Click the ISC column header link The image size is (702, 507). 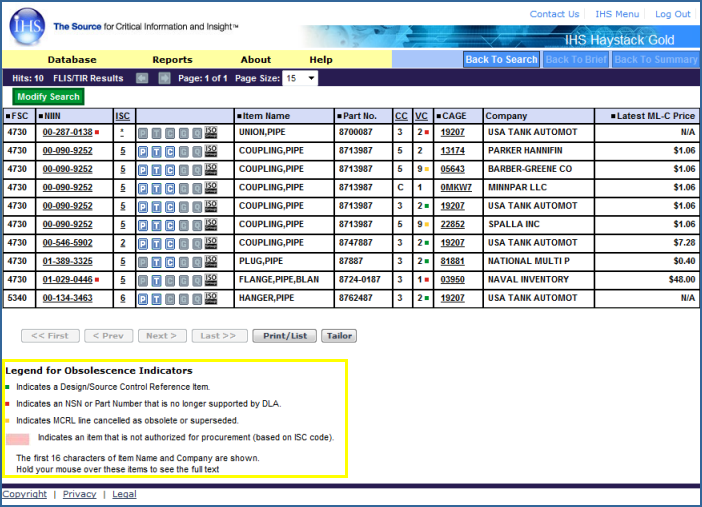tap(123, 116)
